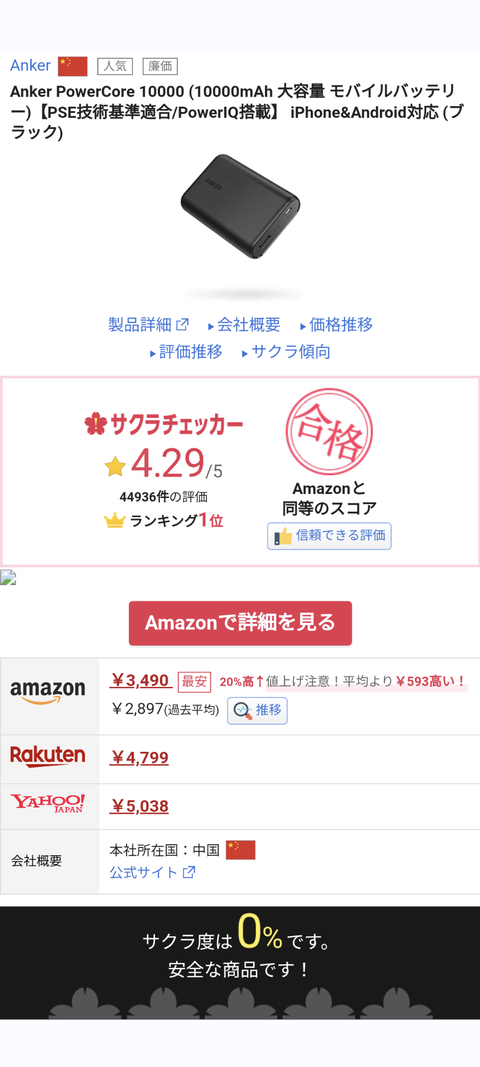The width and height of the screenshot is (480, 1067).
Task: Jump to 価格推移 section
Action: point(336,325)
